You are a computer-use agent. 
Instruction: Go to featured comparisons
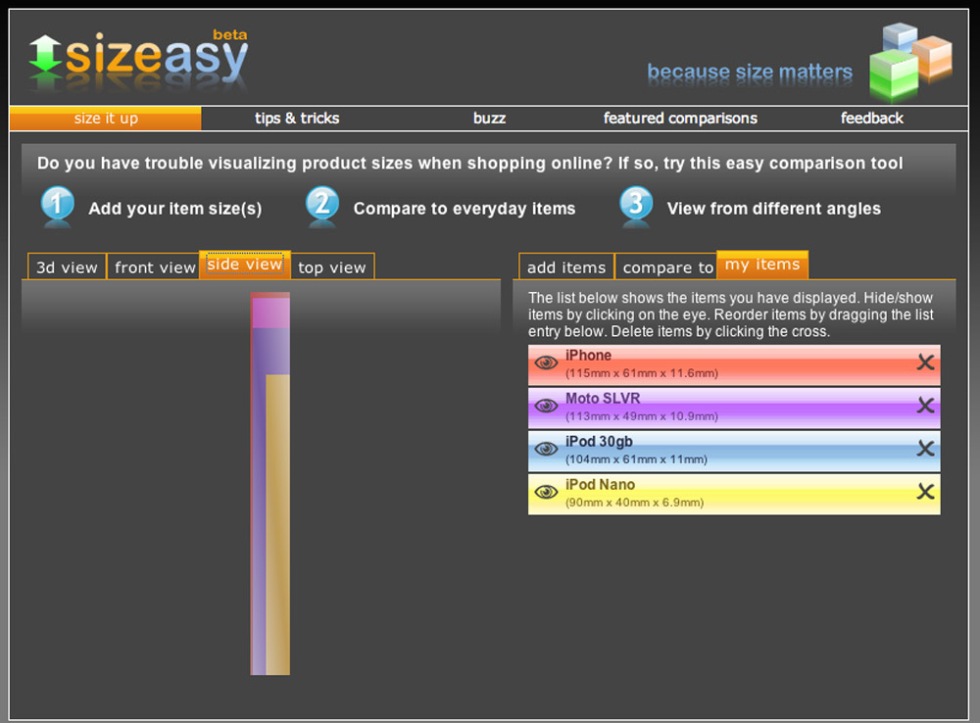point(680,118)
